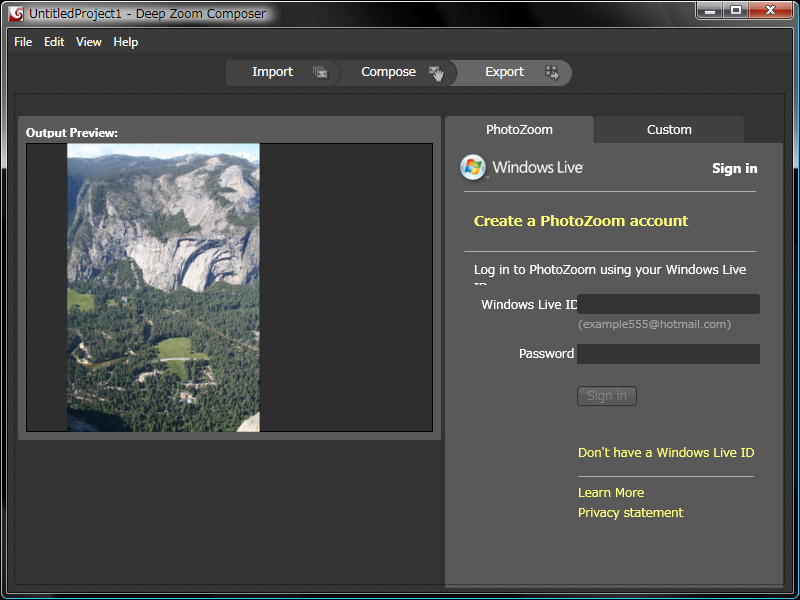Click the Import step icon
Viewport: 800px width, 600px height.
pyautogui.click(x=320, y=72)
